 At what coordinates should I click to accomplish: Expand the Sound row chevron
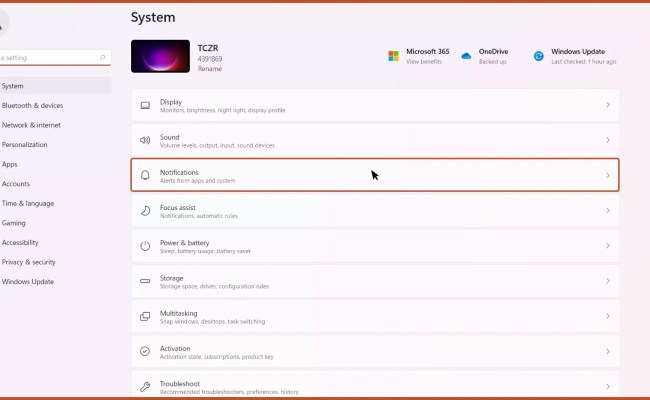click(x=608, y=140)
